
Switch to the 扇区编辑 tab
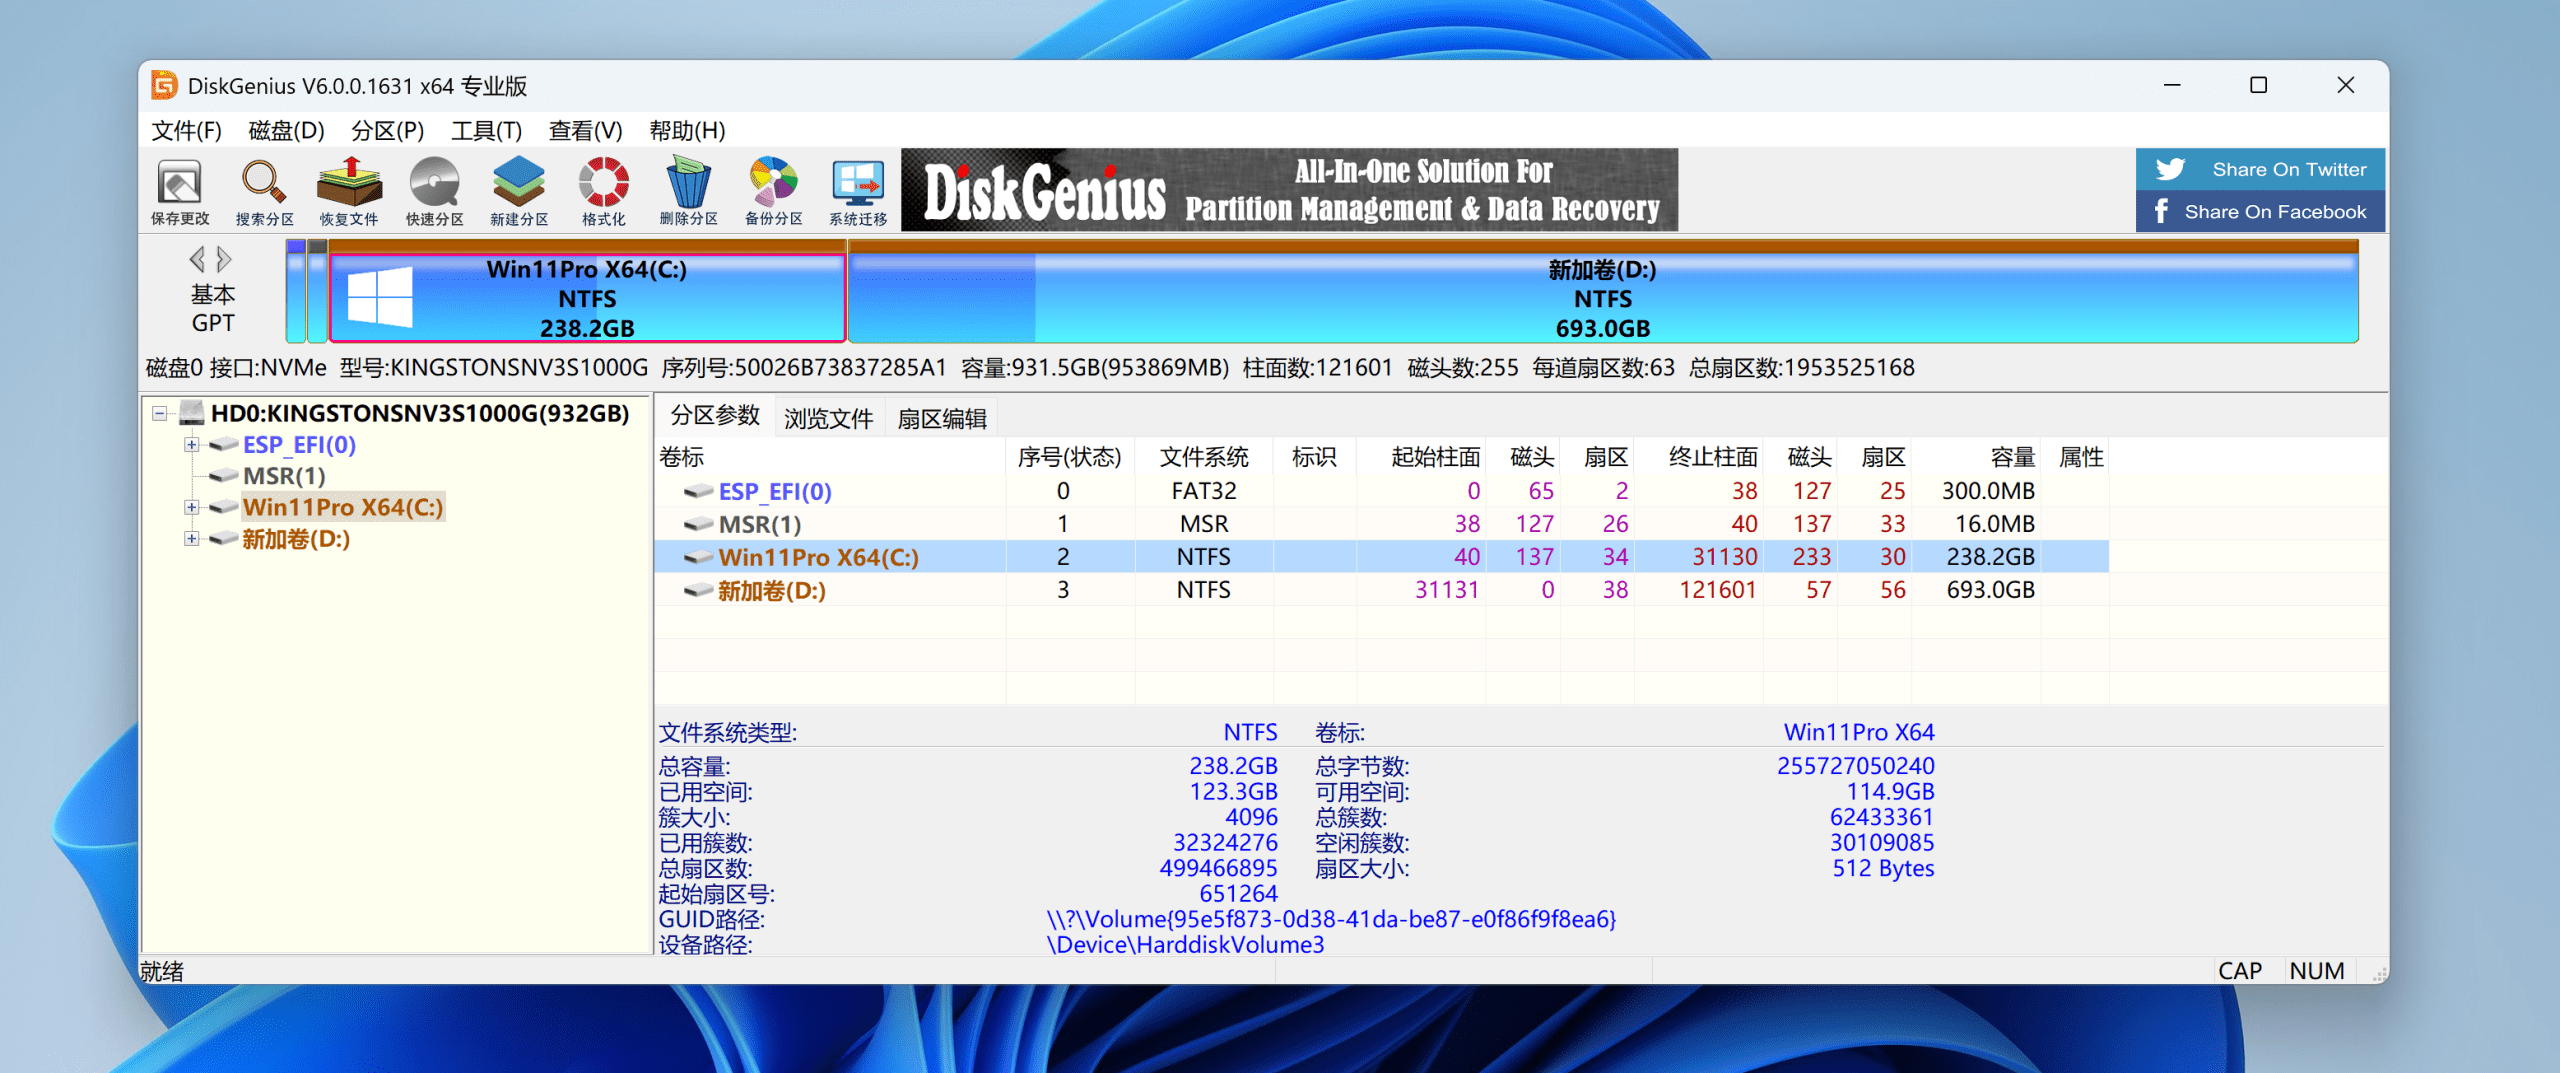[x=942, y=419]
